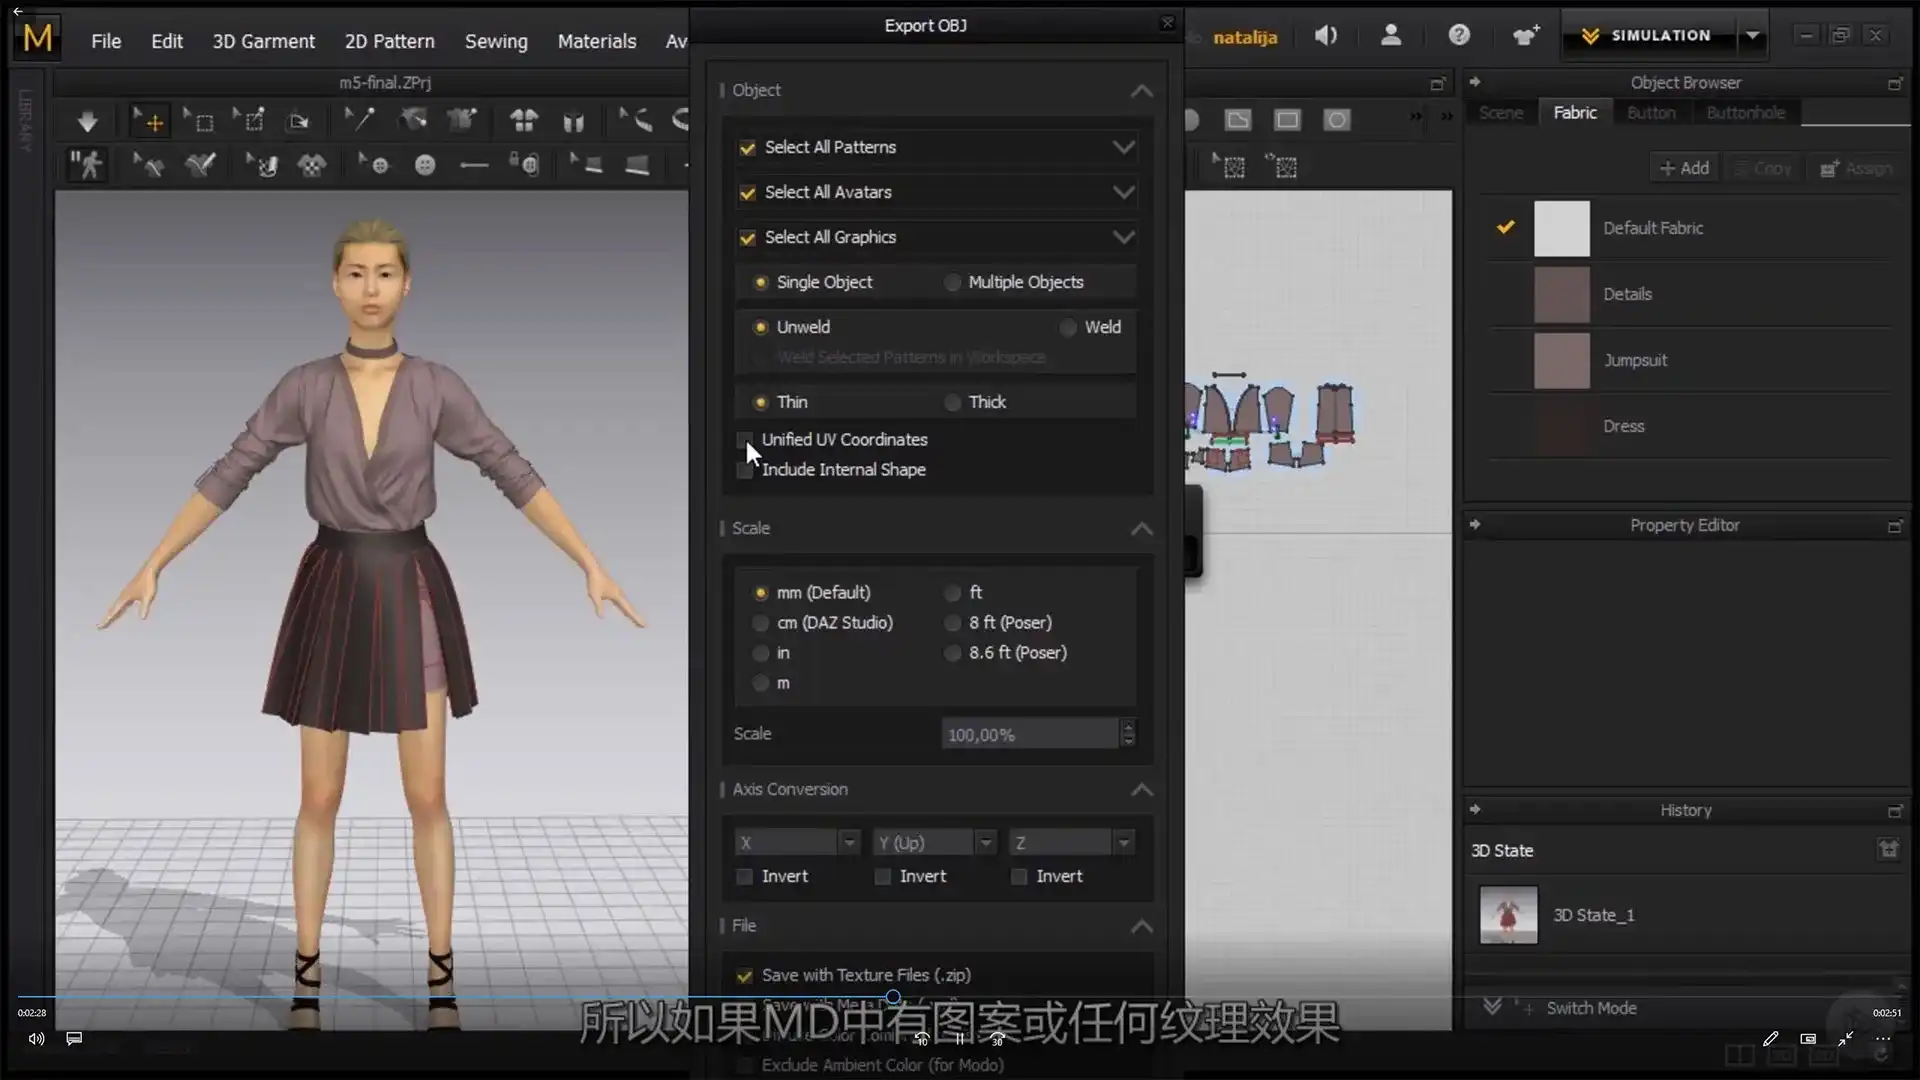Switch to the Scene tab

[x=1500, y=112]
